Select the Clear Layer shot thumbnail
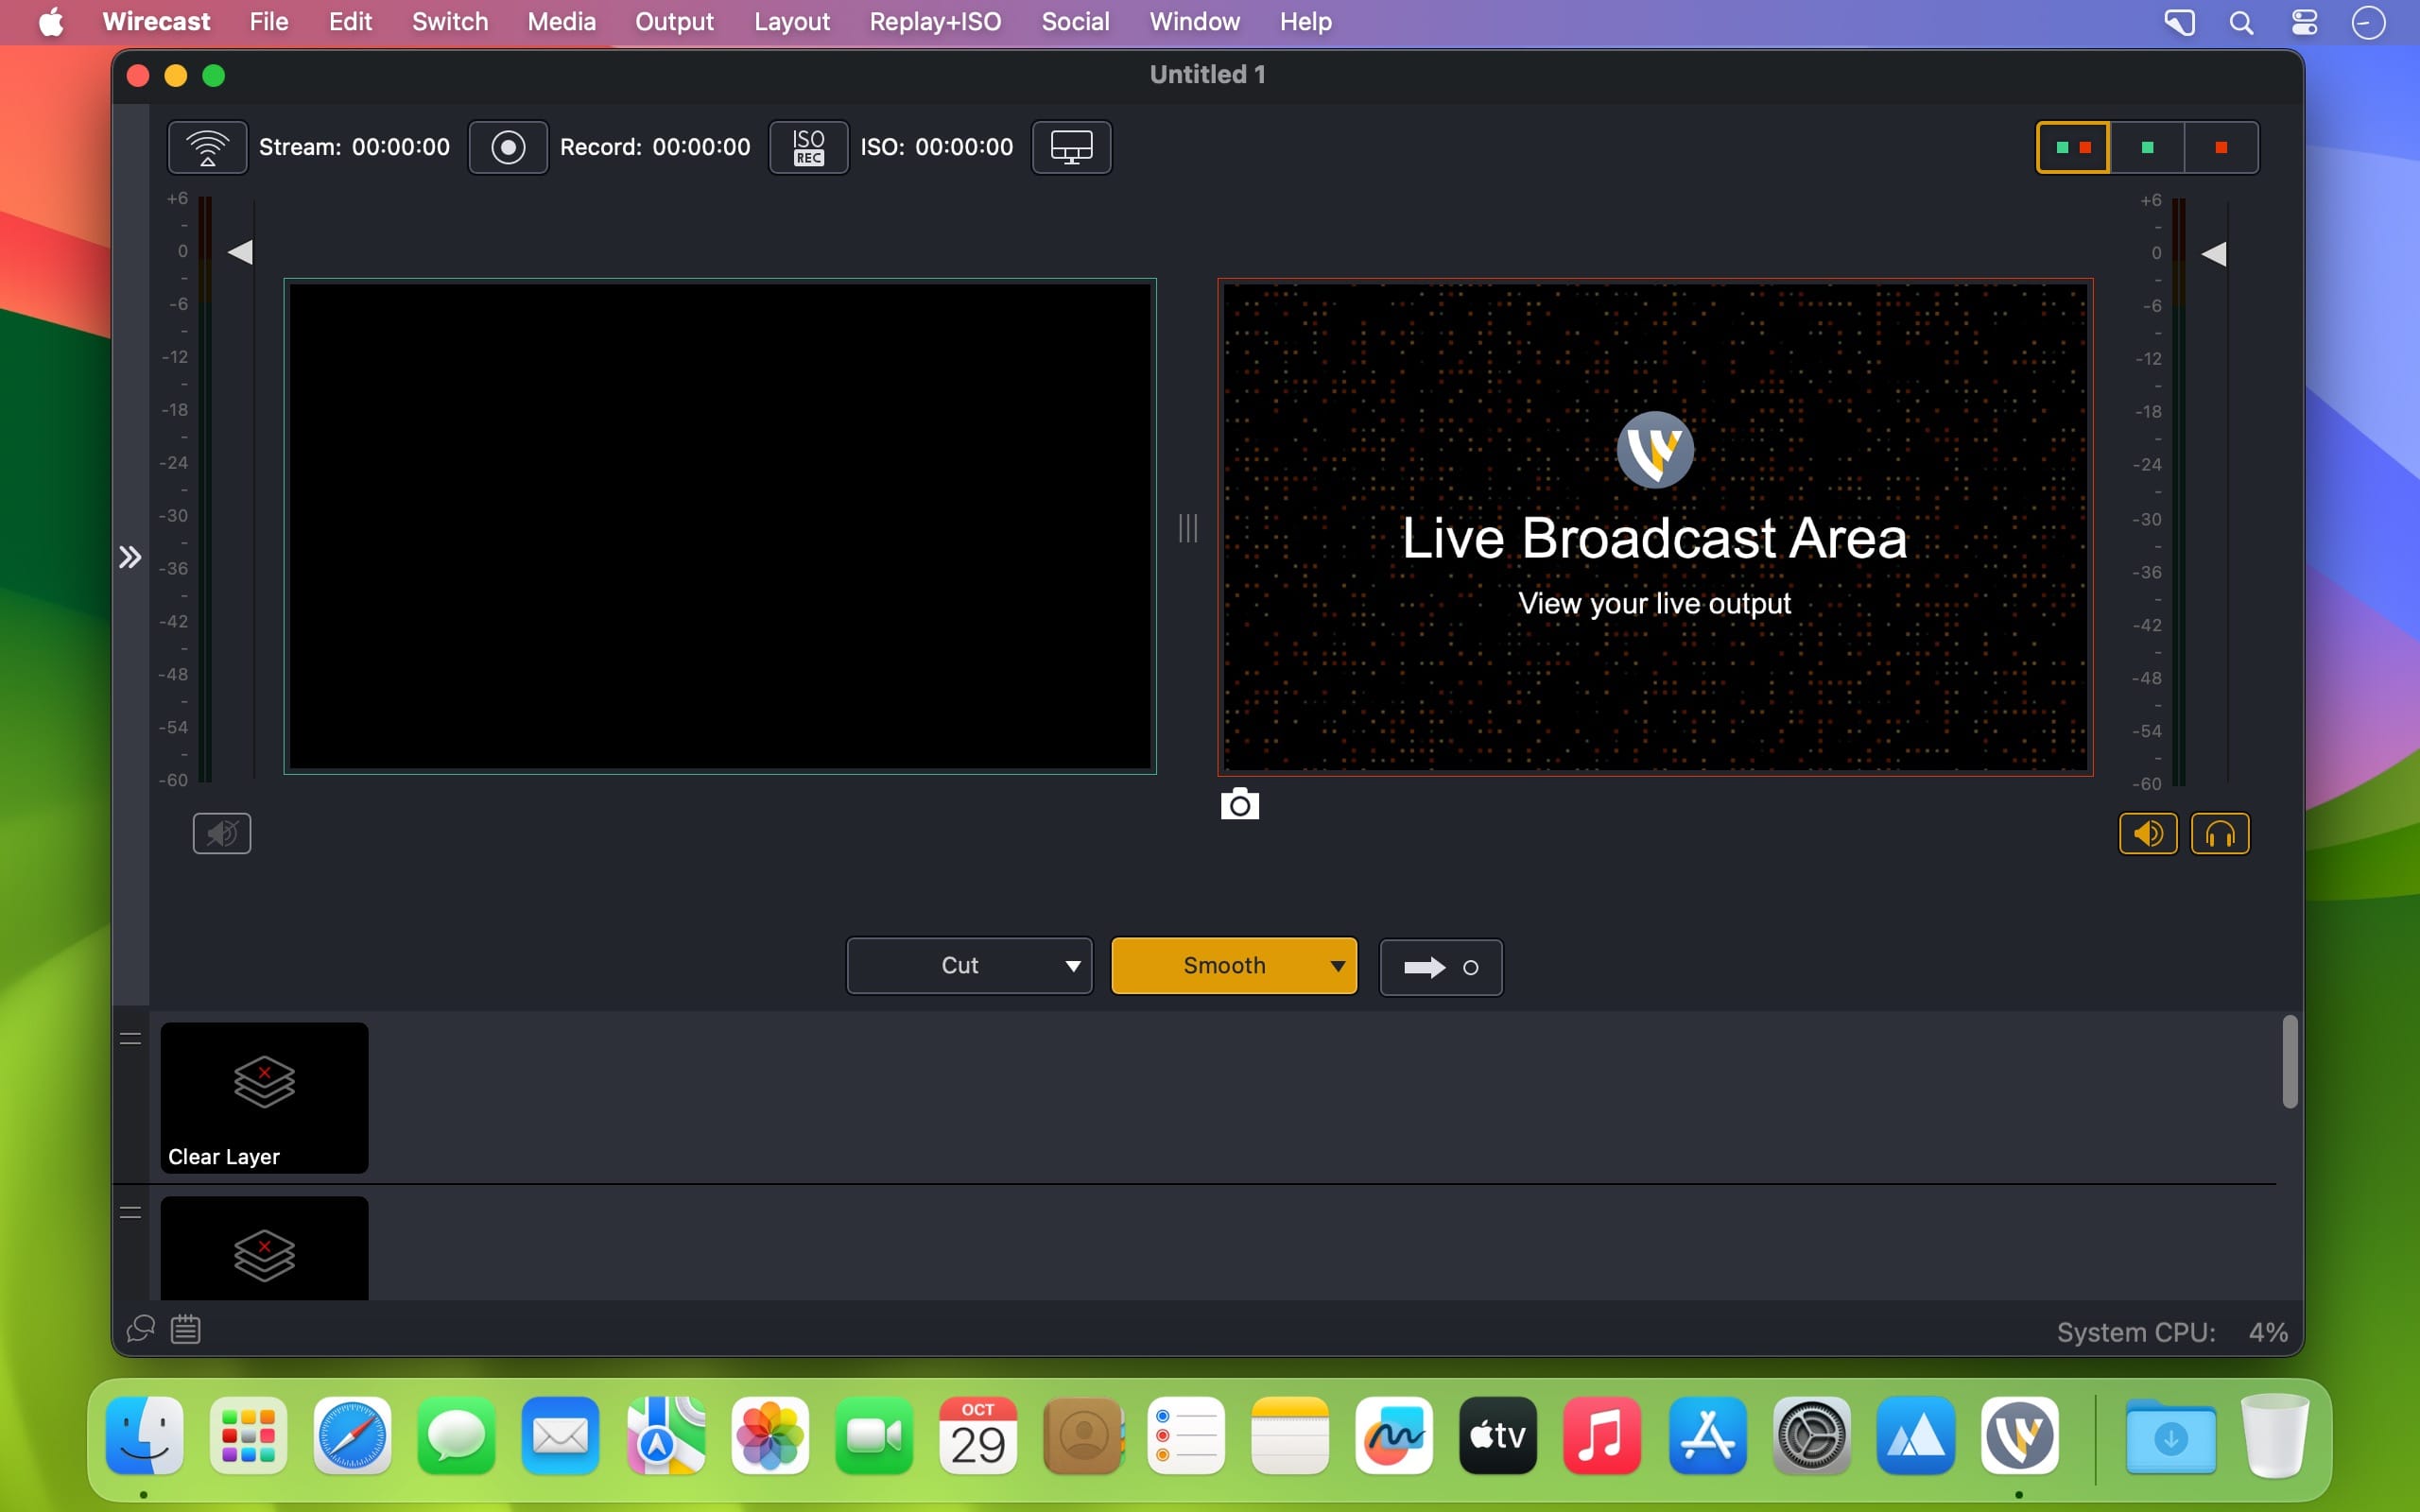 click(264, 1097)
